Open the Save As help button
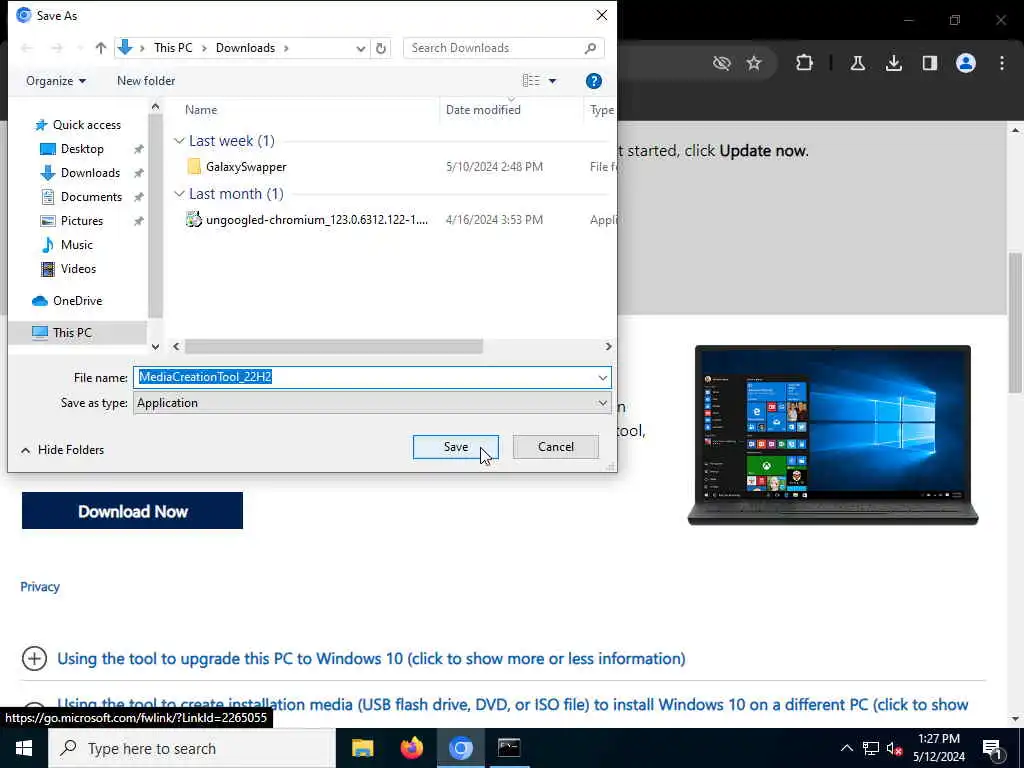The height and width of the screenshot is (768, 1024). click(594, 81)
